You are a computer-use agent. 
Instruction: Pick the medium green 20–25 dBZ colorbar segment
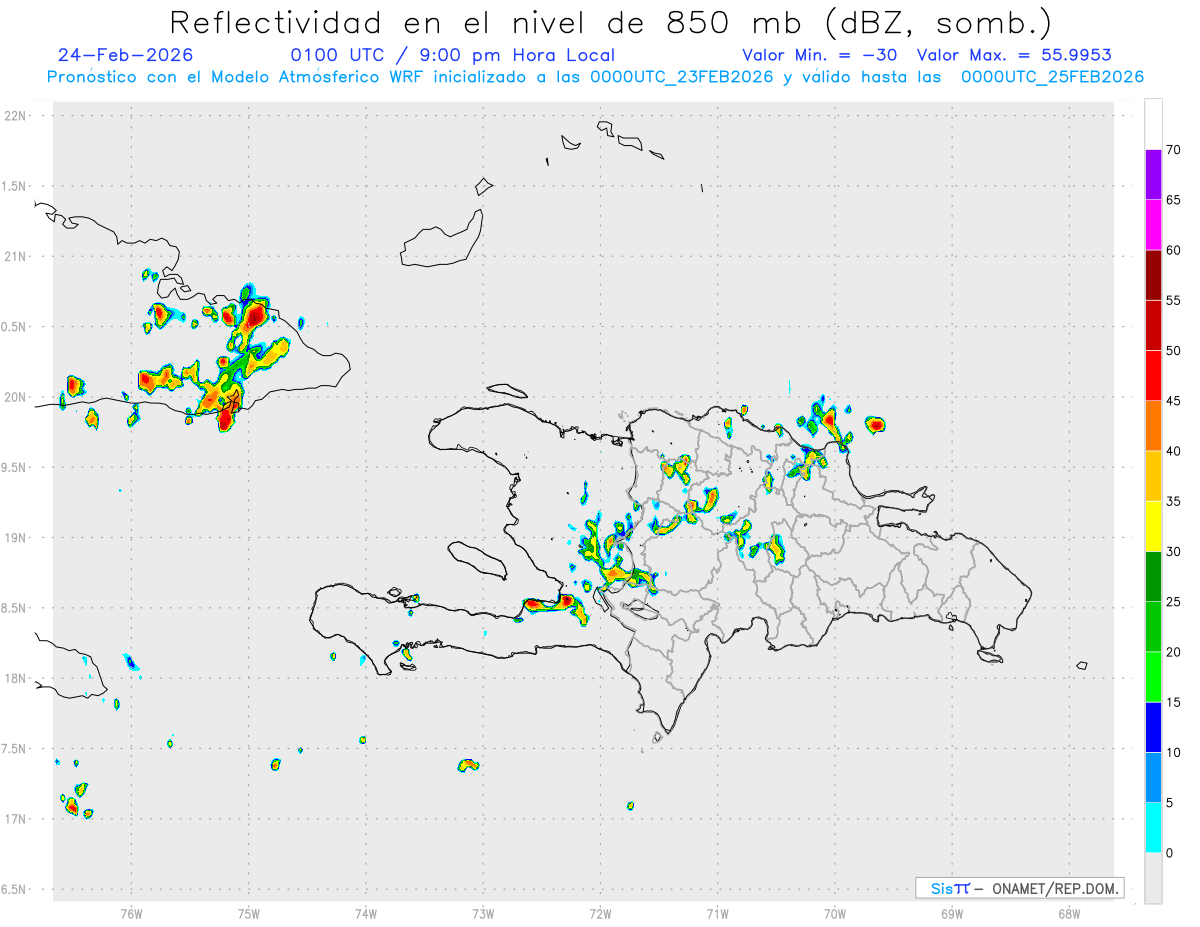[x=1153, y=627]
